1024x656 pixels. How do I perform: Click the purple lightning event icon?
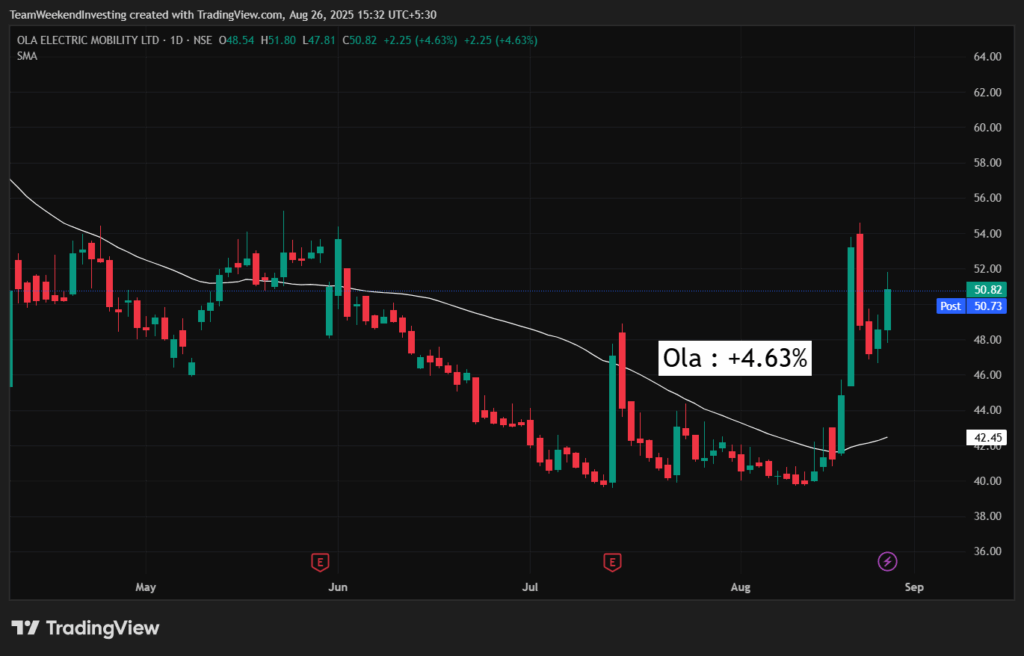[x=887, y=561]
